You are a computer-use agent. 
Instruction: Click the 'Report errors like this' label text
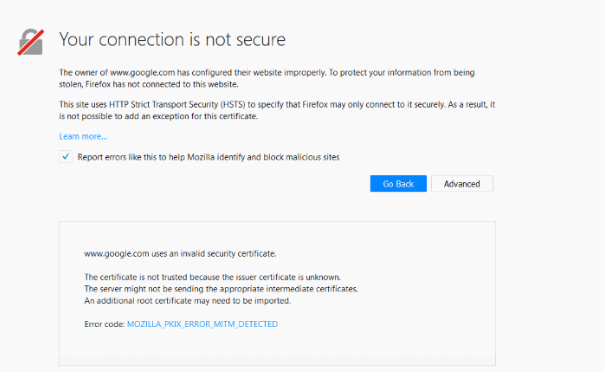[208, 157]
